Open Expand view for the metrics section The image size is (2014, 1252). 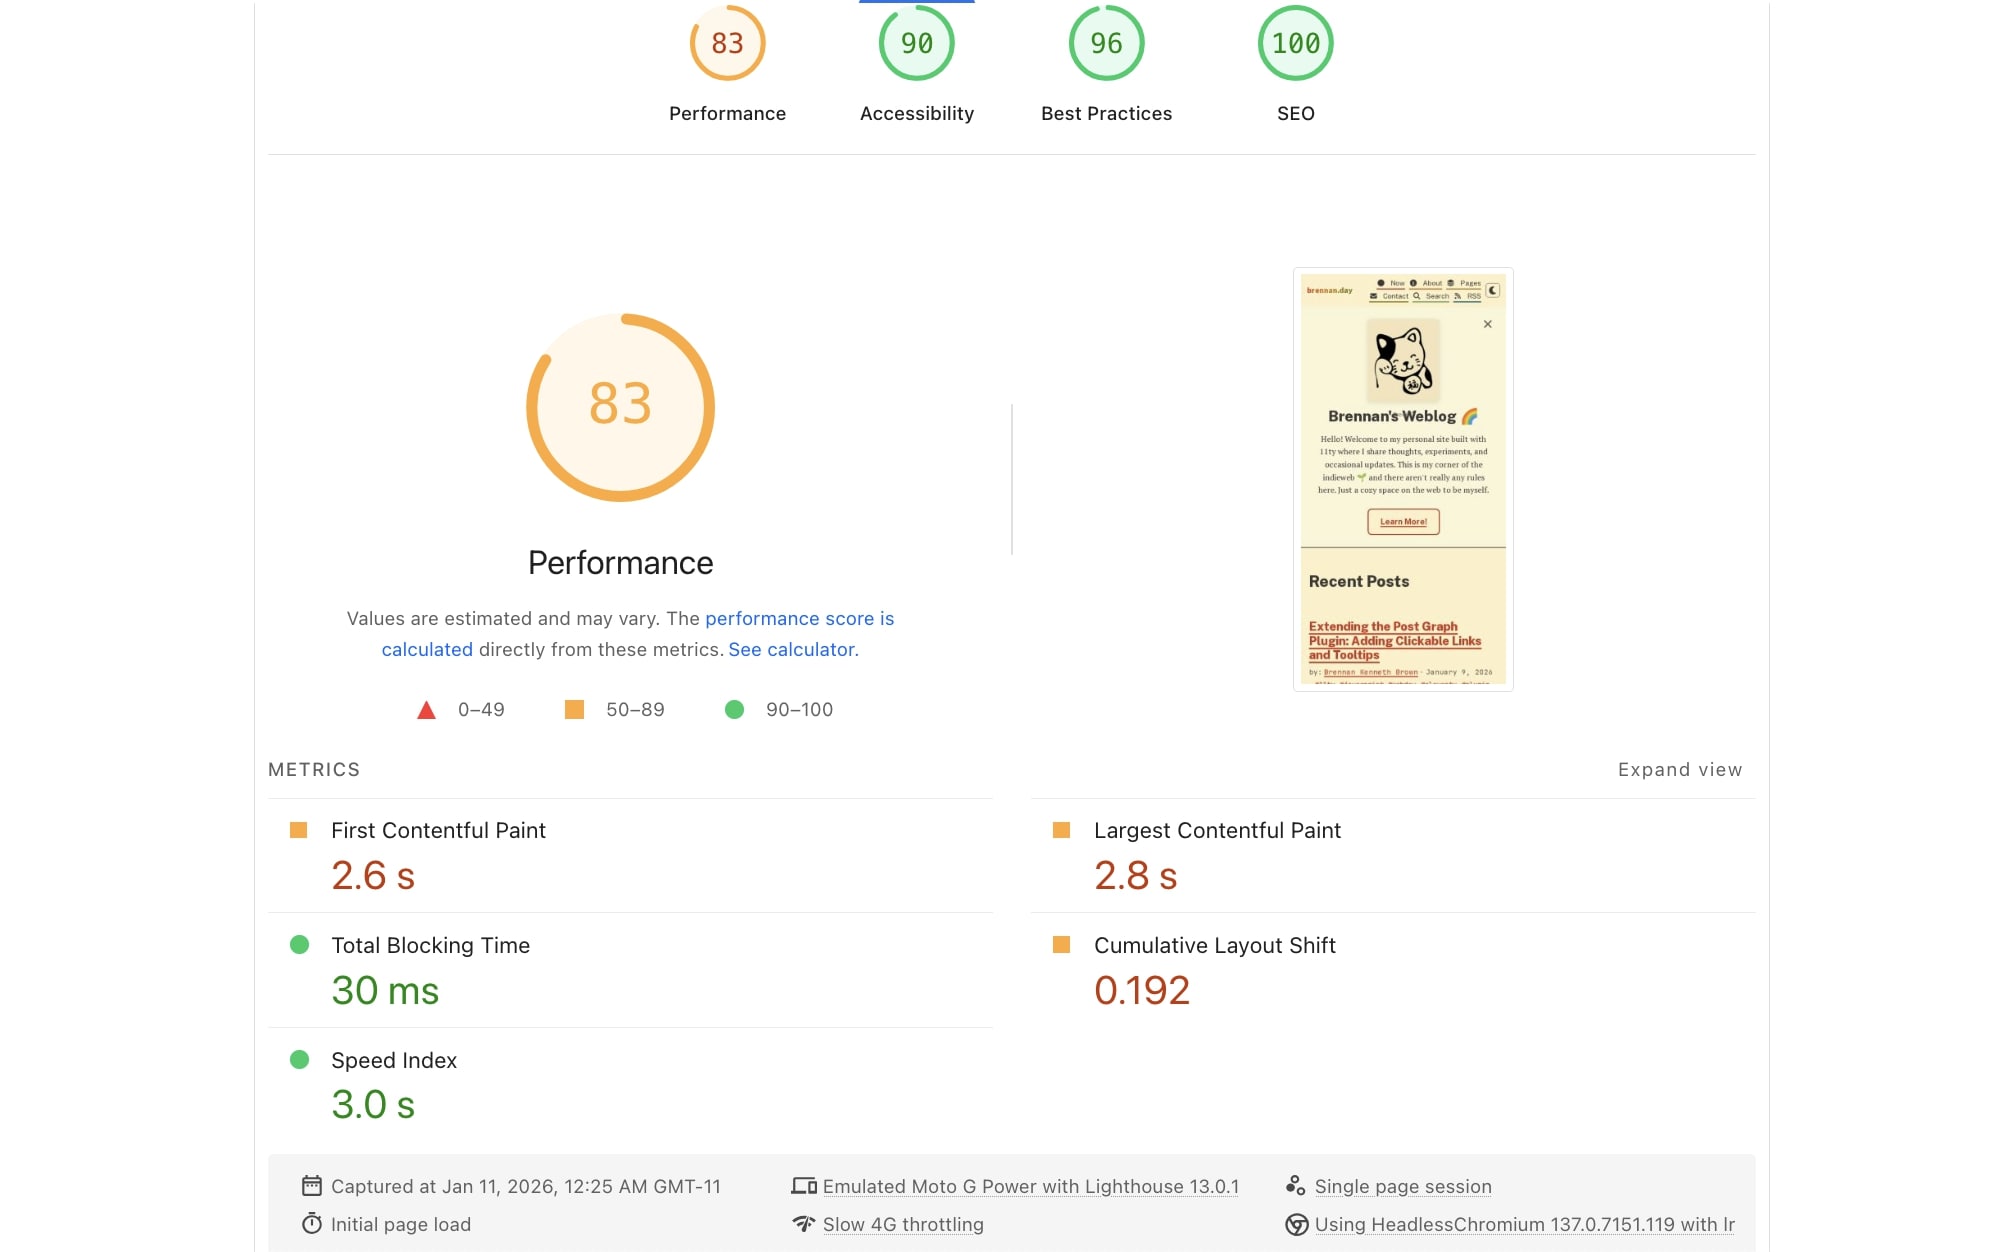pyautogui.click(x=1679, y=769)
